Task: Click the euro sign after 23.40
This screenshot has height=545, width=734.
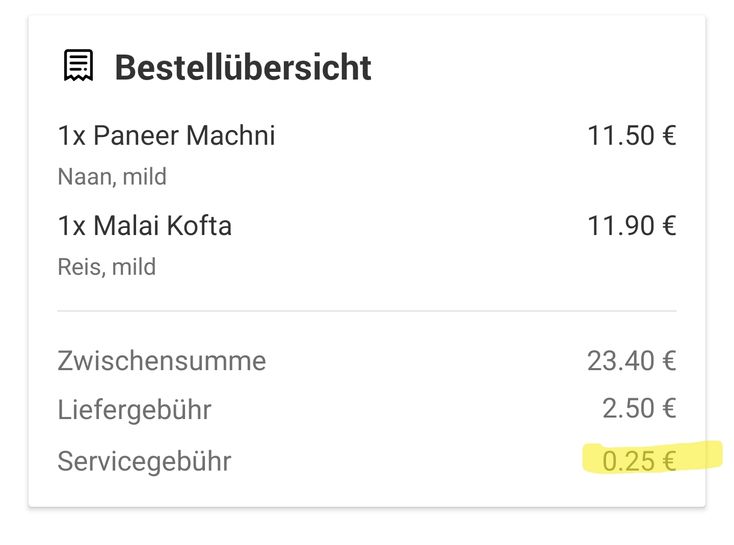Action: [669, 361]
